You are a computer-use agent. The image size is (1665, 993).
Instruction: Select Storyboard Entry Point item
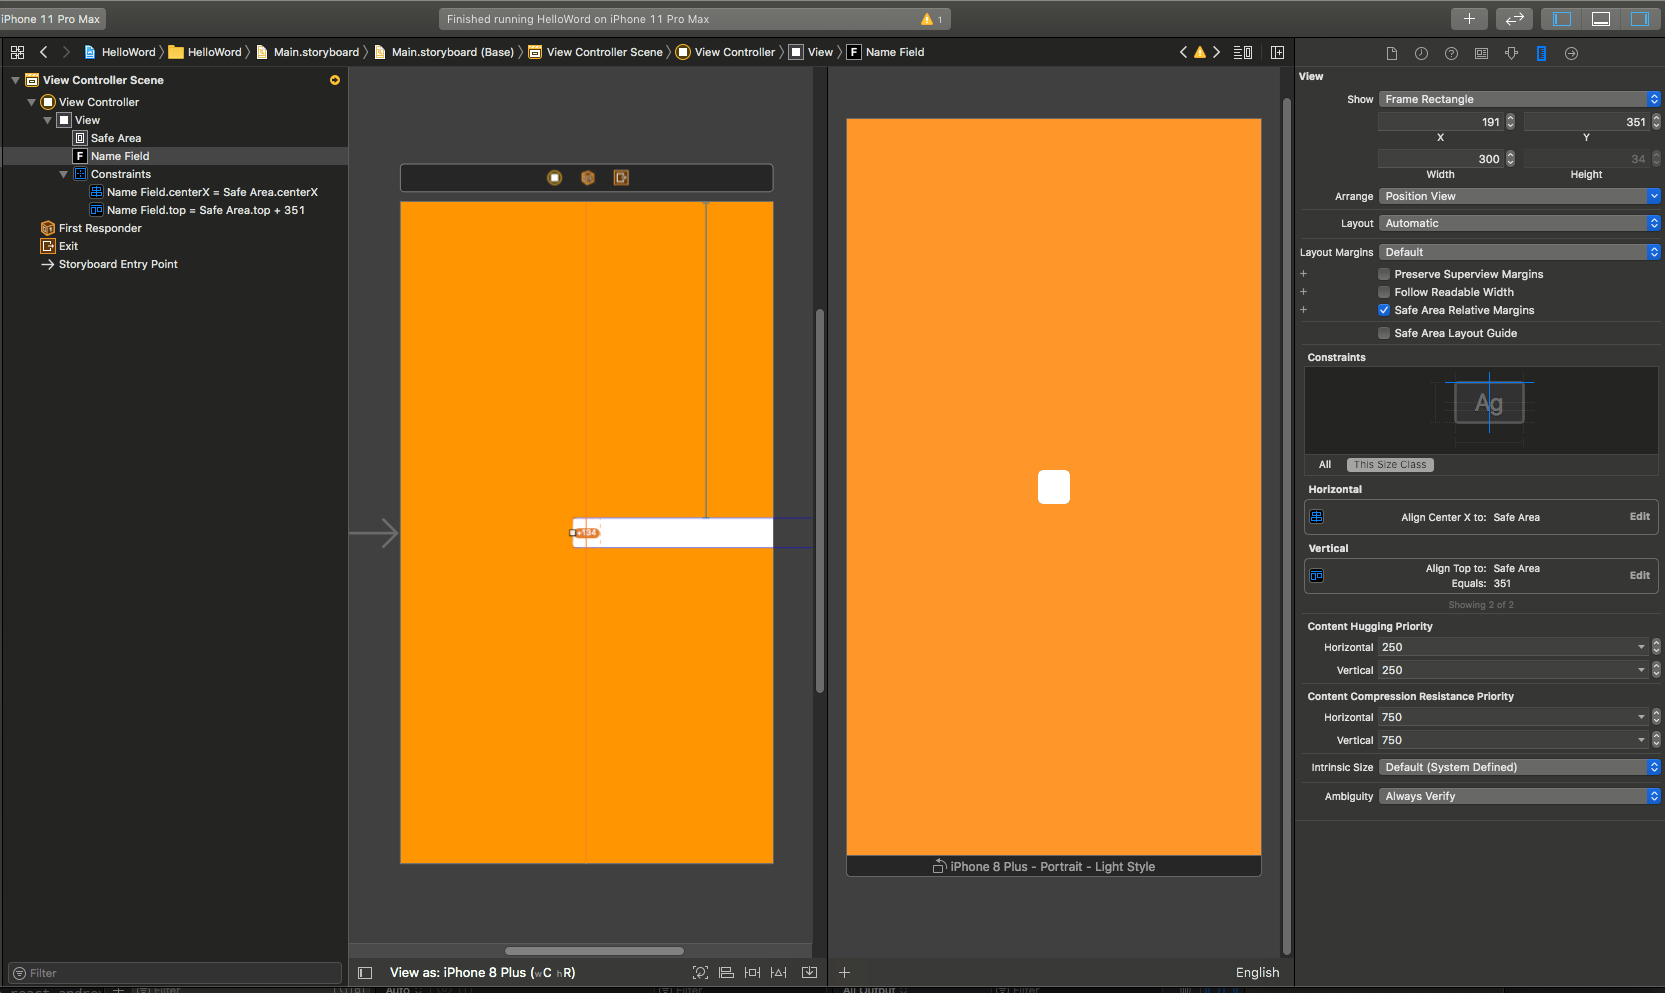pos(176,264)
